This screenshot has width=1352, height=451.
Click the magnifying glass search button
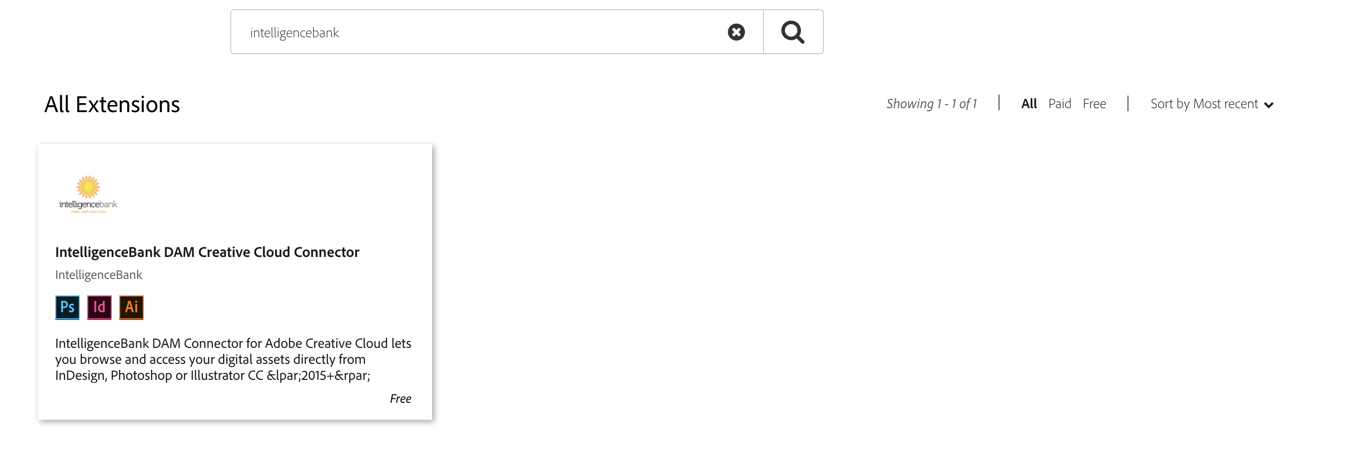[x=793, y=32]
